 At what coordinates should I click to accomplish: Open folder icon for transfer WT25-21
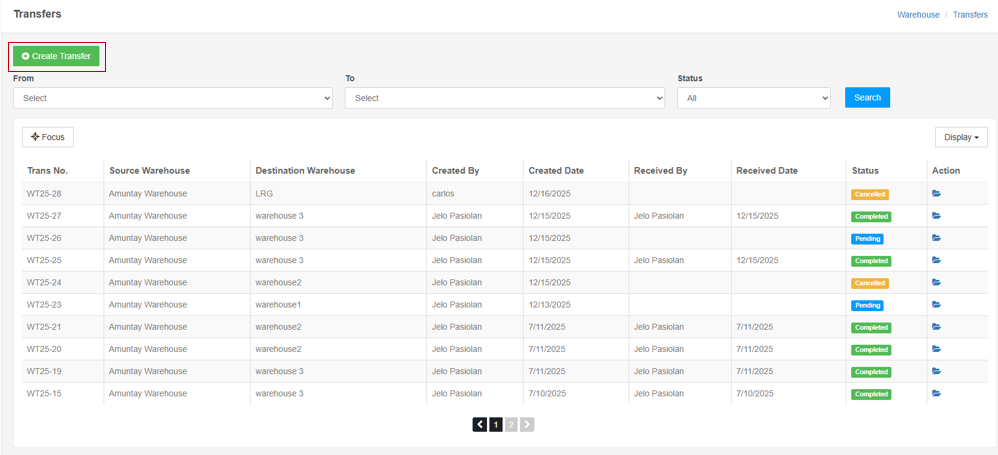937,327
